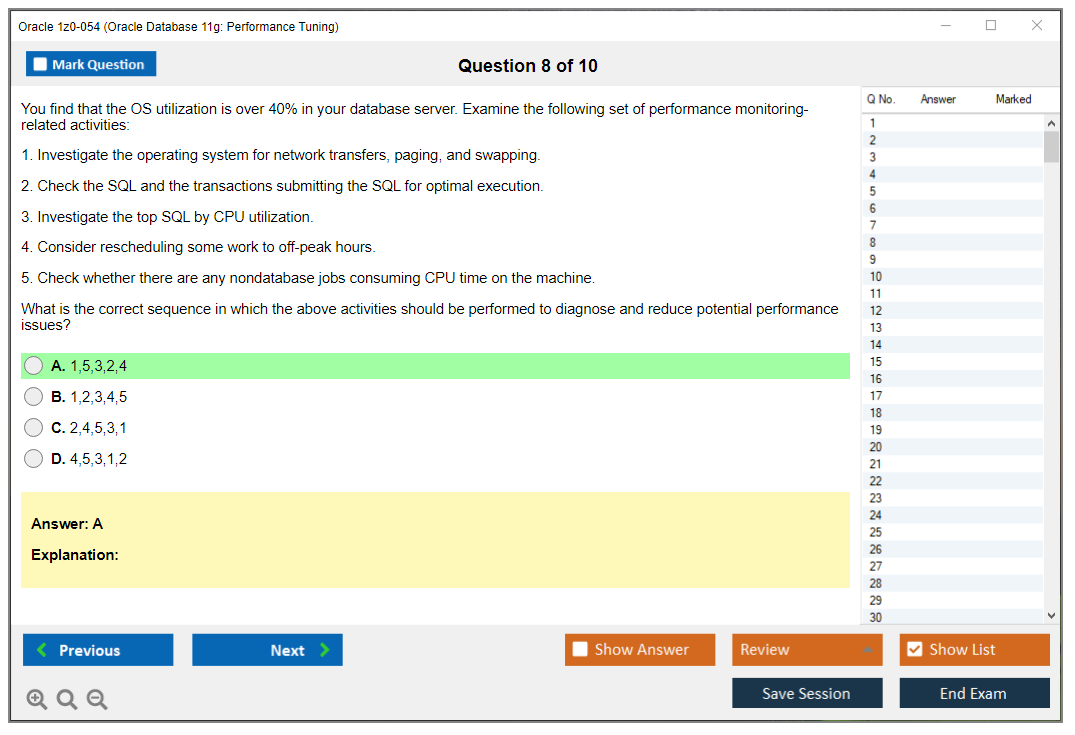The width and height of the screenshot is (1075, 735).
Task: Select answer option B. 1,2,3,4,5
Action: (34, 397)
